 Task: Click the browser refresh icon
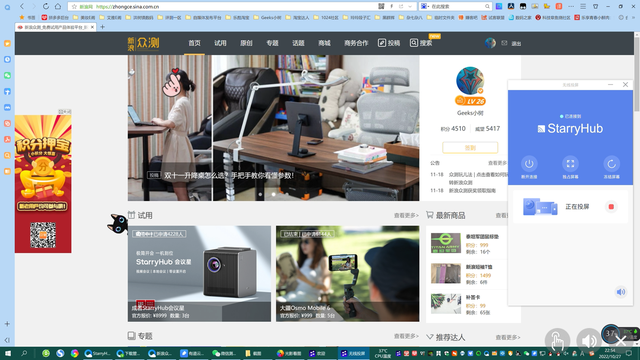[x=46, y=6]
